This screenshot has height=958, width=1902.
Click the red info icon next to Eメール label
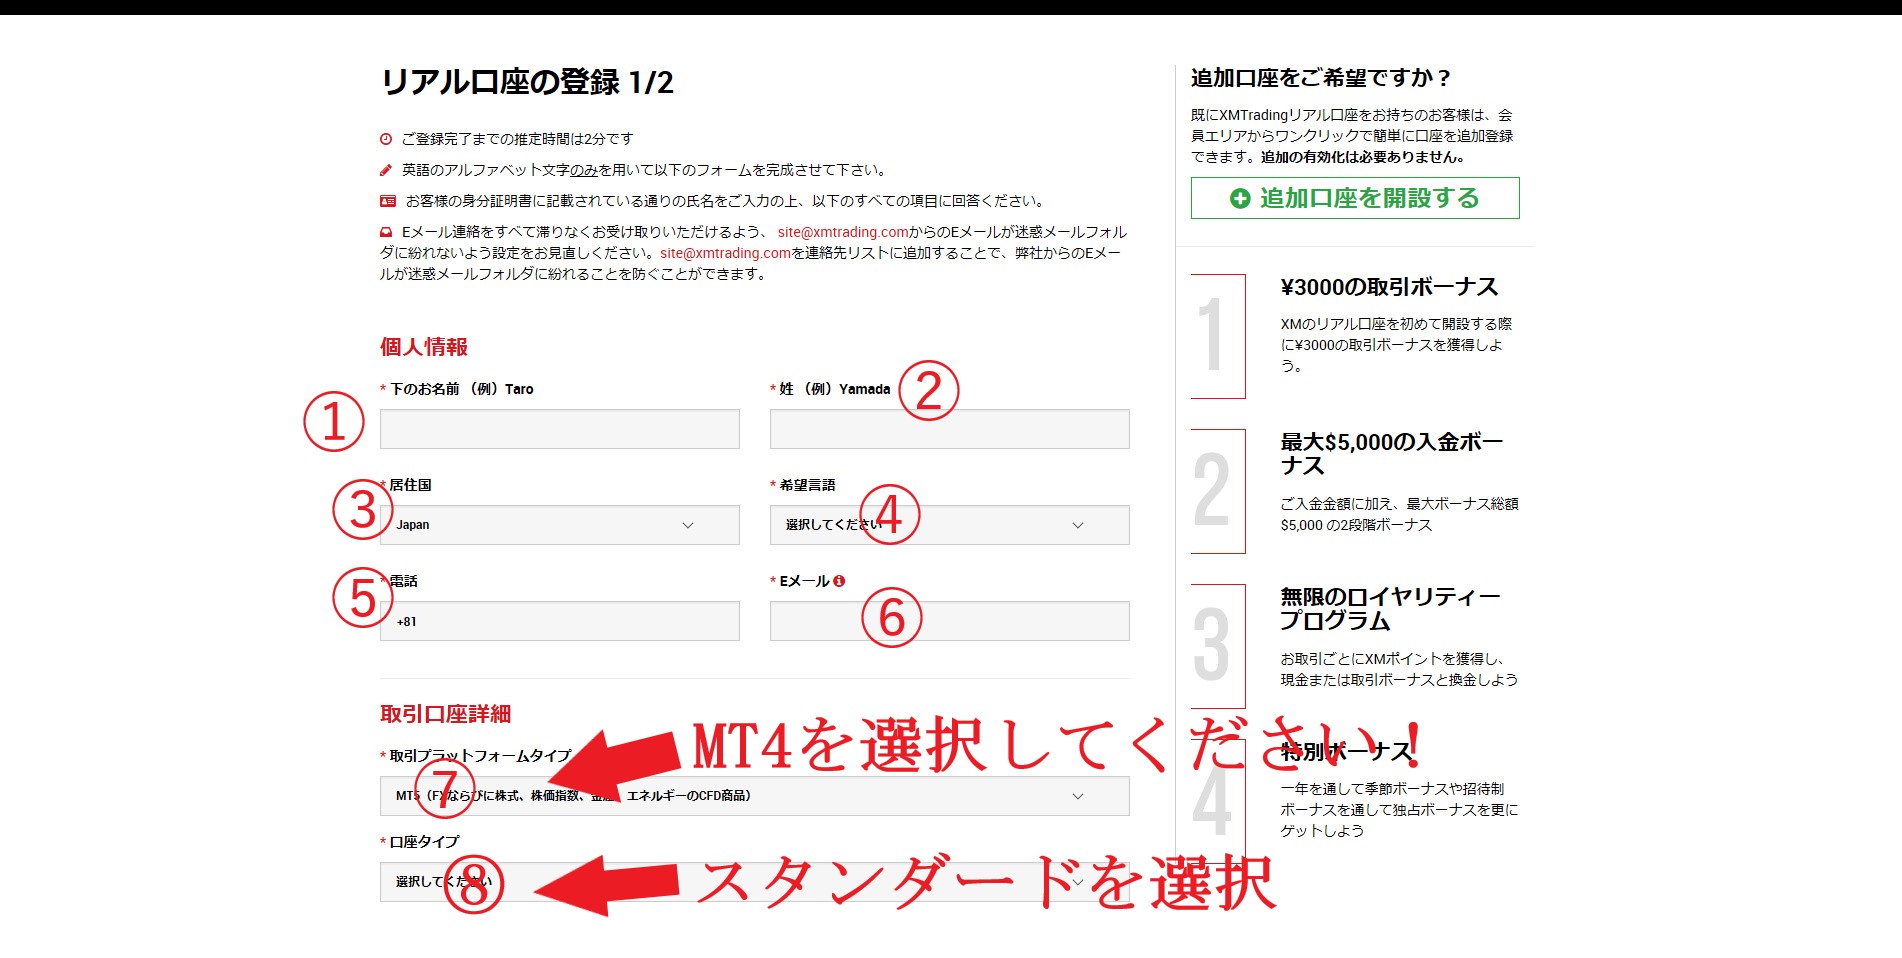(839, 581)
